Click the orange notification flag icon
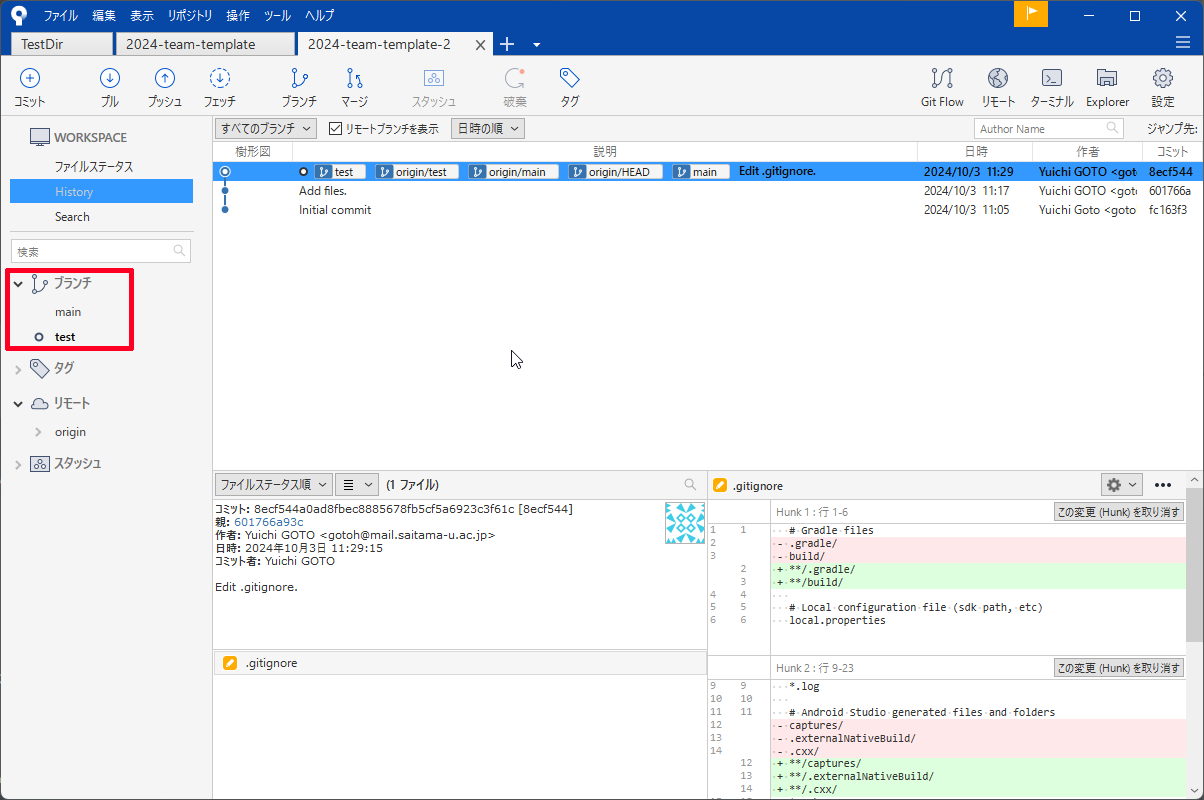 [1031, 14]
